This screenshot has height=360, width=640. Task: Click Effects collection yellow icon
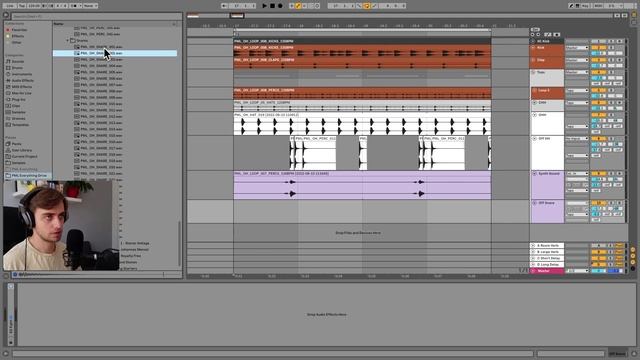[x=7, y=36]
